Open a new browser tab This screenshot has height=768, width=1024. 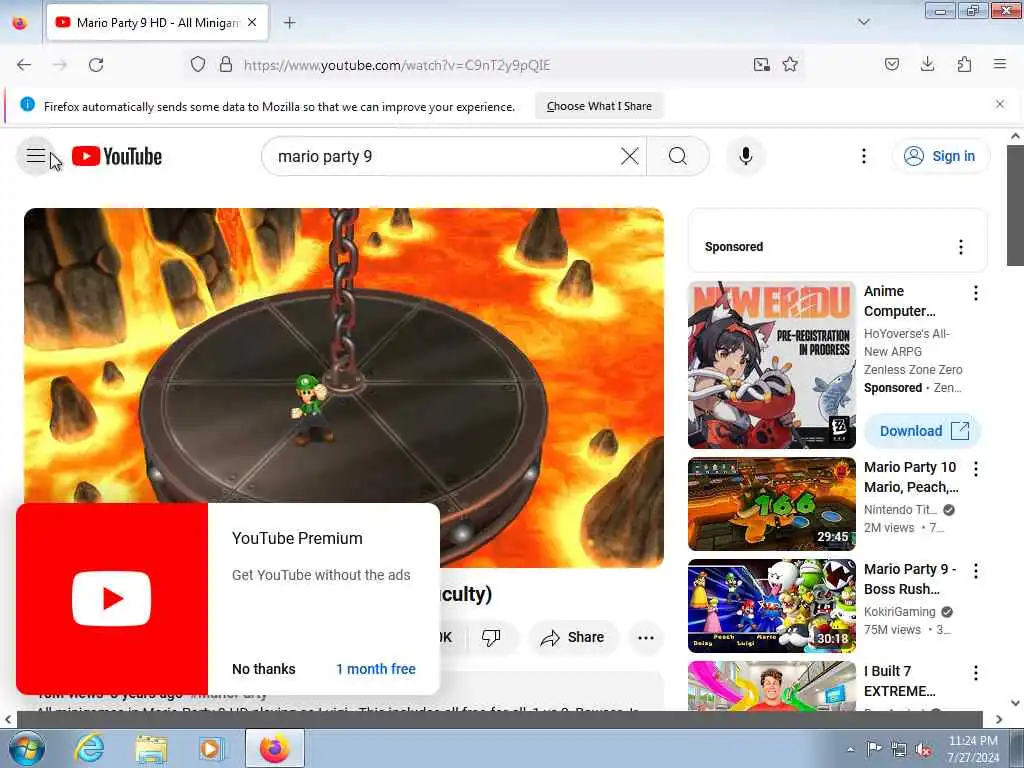coord(289,23)
